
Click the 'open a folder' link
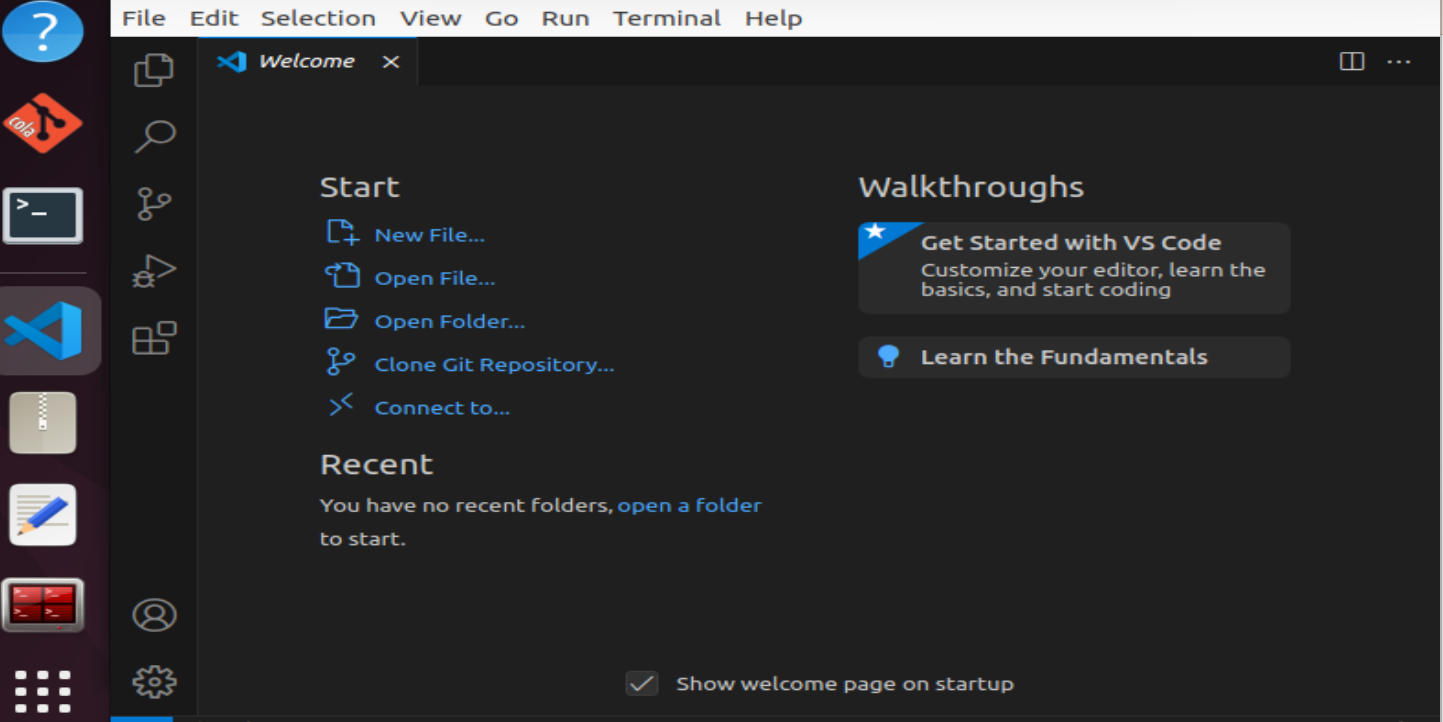pos(689,506)
